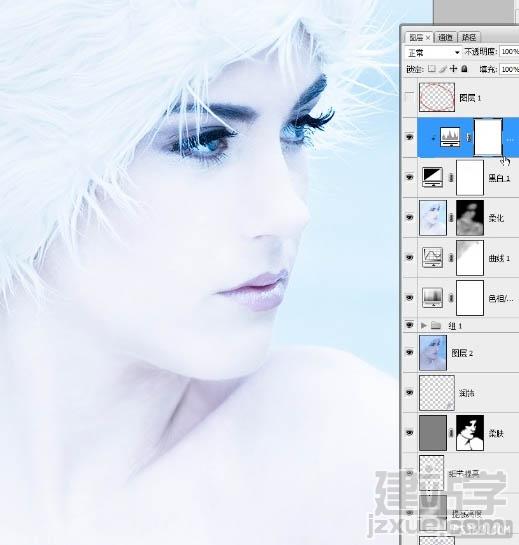Click the lock position cross icon
Image resolution: width=519 pixels, height=545 pixels.
pos(453,69)
